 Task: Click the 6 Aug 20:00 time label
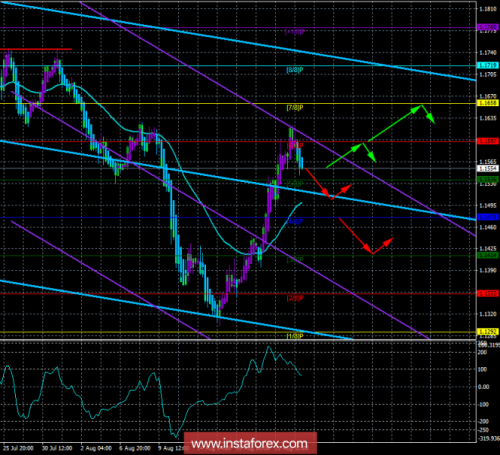[x=135, y=448]
